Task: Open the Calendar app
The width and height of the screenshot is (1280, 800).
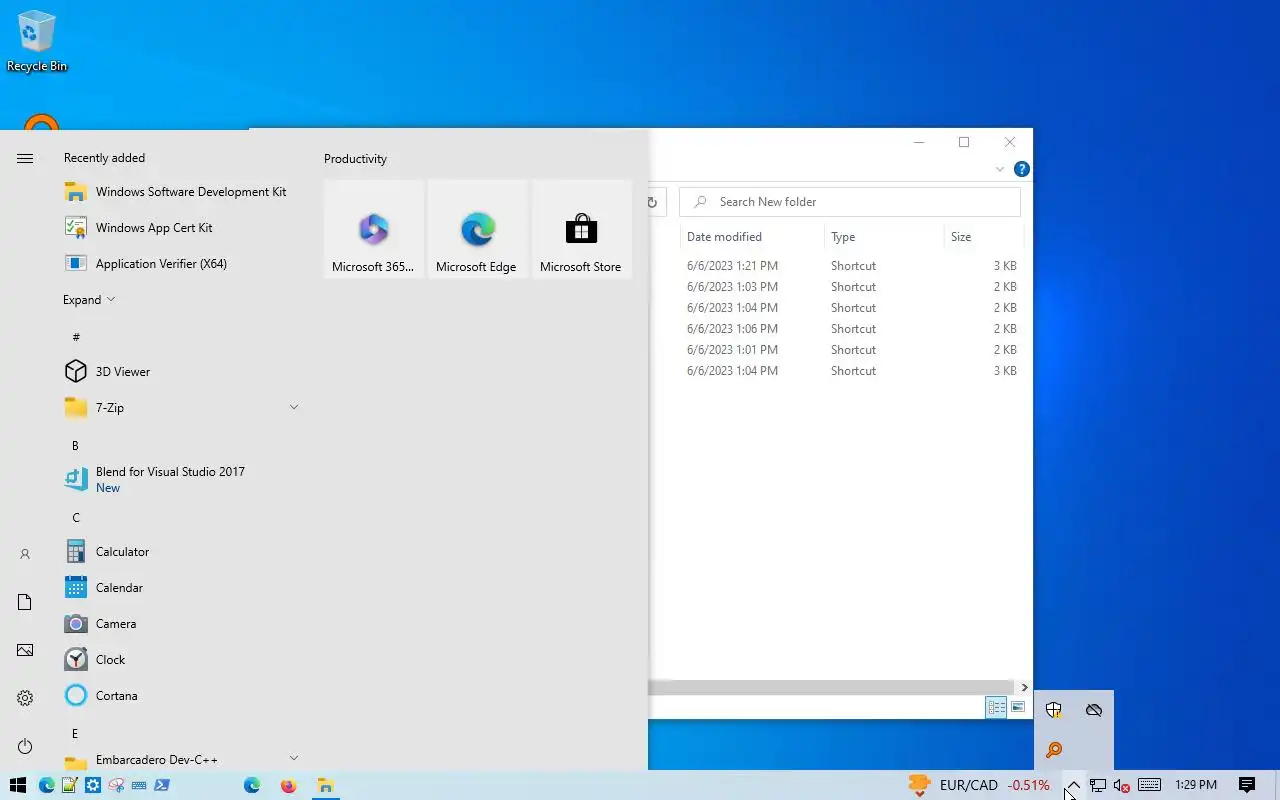Action: point(182,588)
